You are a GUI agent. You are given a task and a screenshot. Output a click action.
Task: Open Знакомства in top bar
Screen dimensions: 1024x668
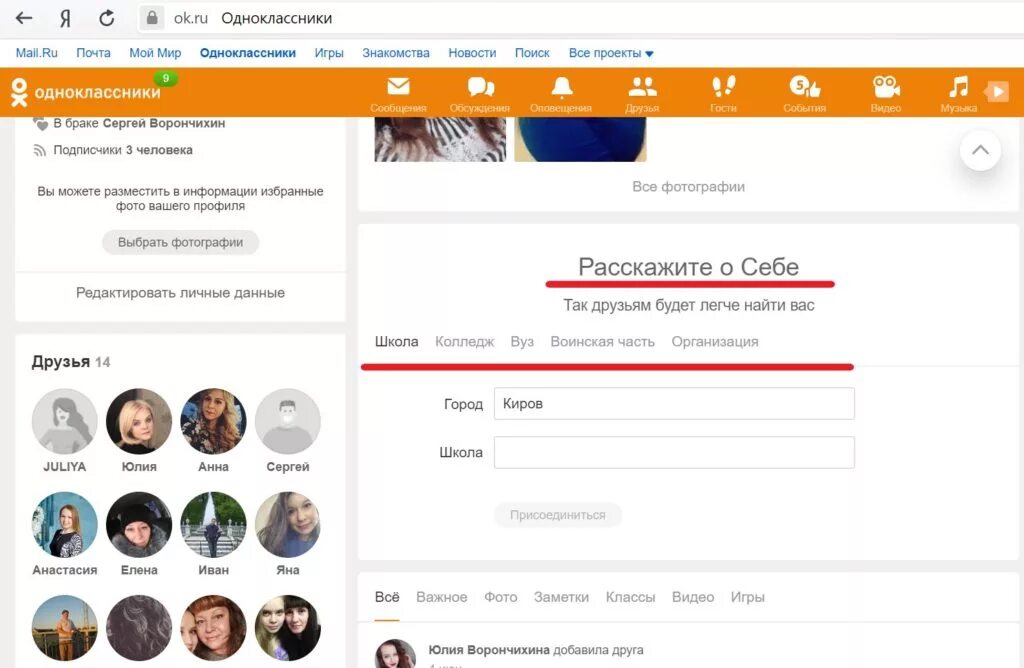[x=396, y=53]
